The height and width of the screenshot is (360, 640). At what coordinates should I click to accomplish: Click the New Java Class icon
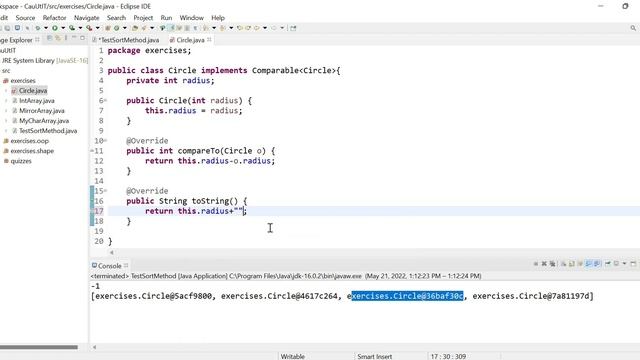pyautogui.click(x=116, y=28)
